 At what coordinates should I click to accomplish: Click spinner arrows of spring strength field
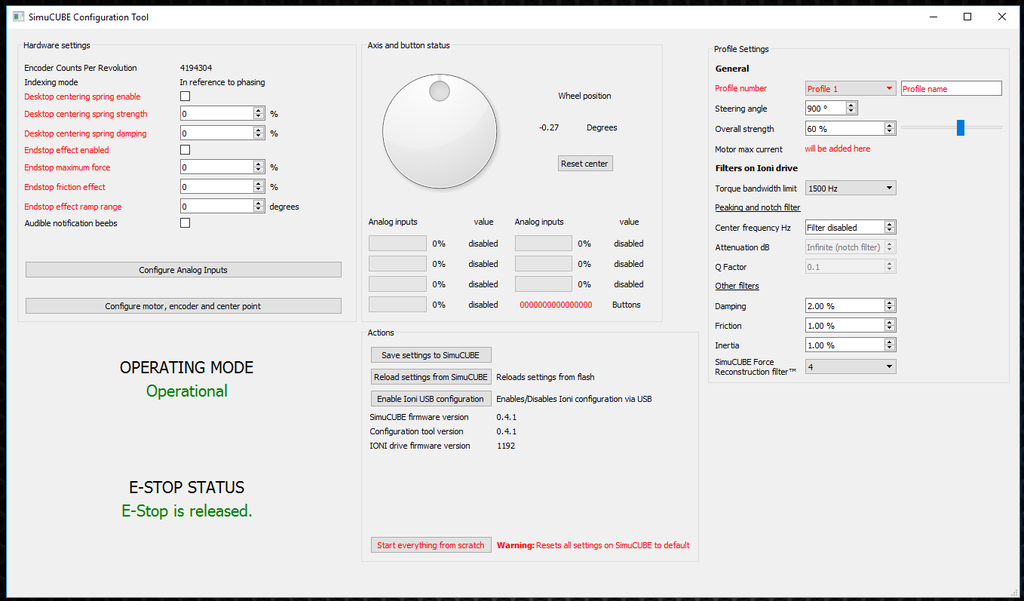259,114
